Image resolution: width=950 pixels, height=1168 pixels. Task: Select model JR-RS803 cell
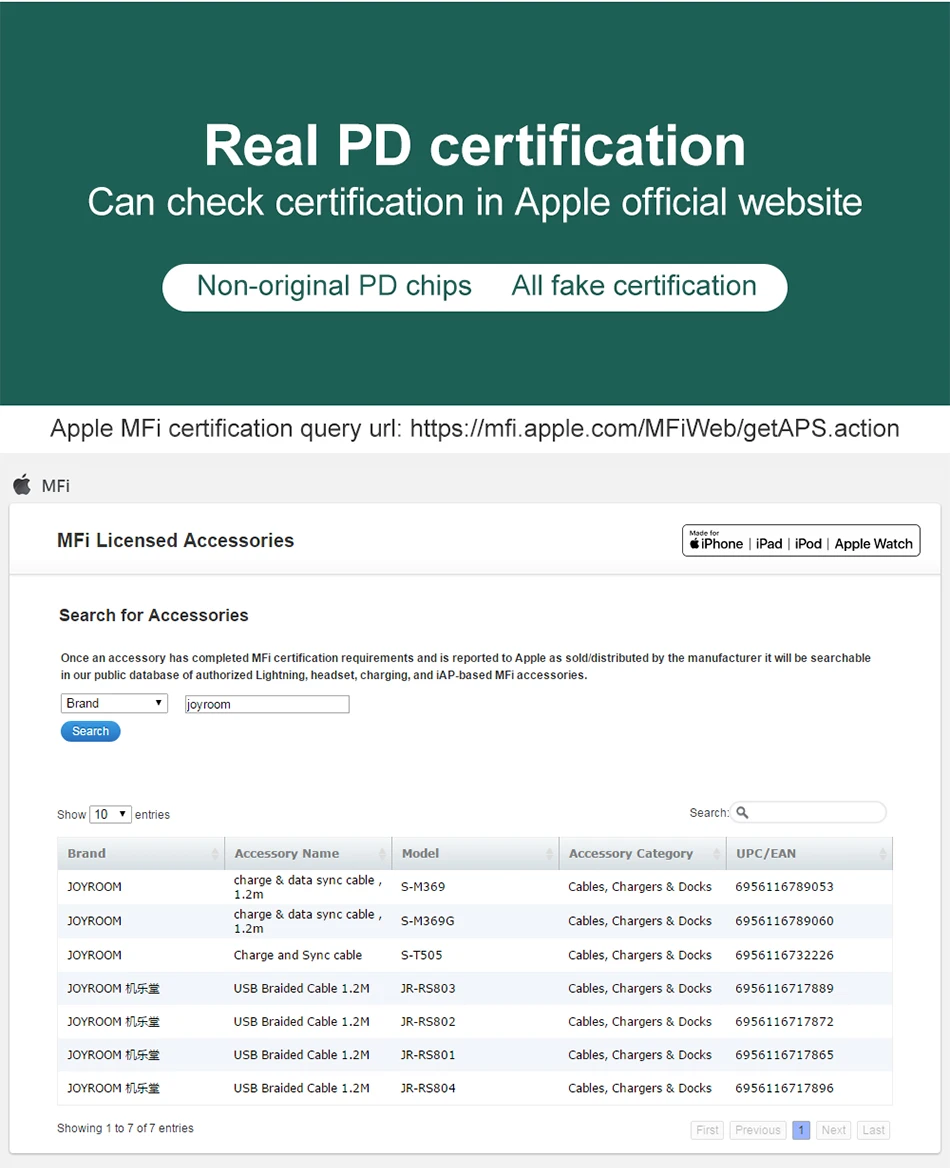tap(428, 988)
